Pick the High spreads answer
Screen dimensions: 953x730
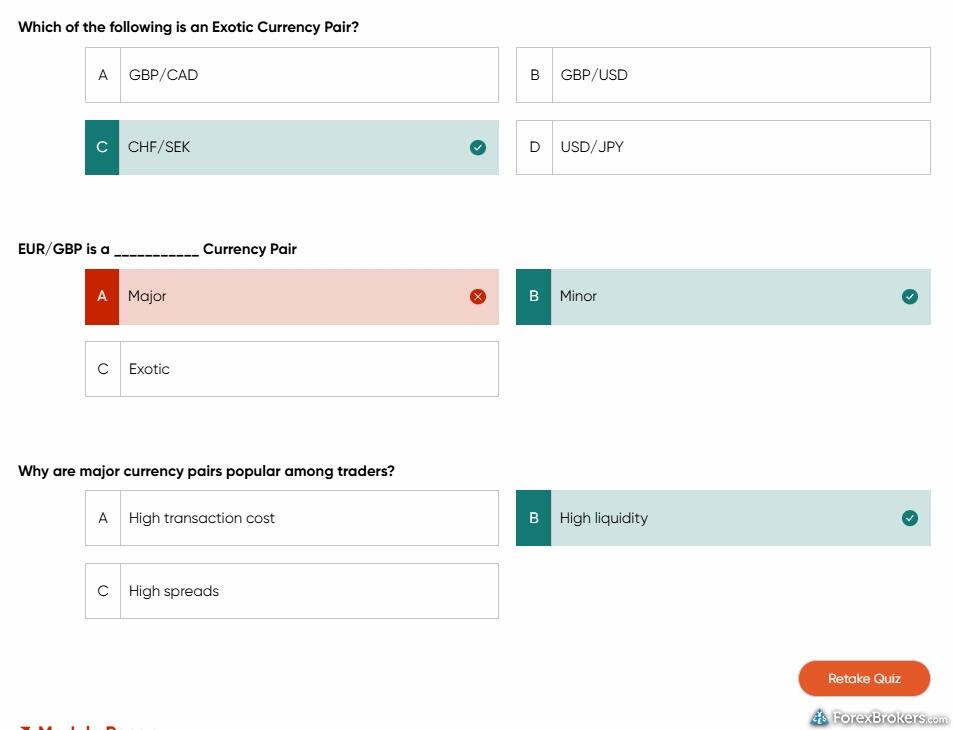pos(292,591)
